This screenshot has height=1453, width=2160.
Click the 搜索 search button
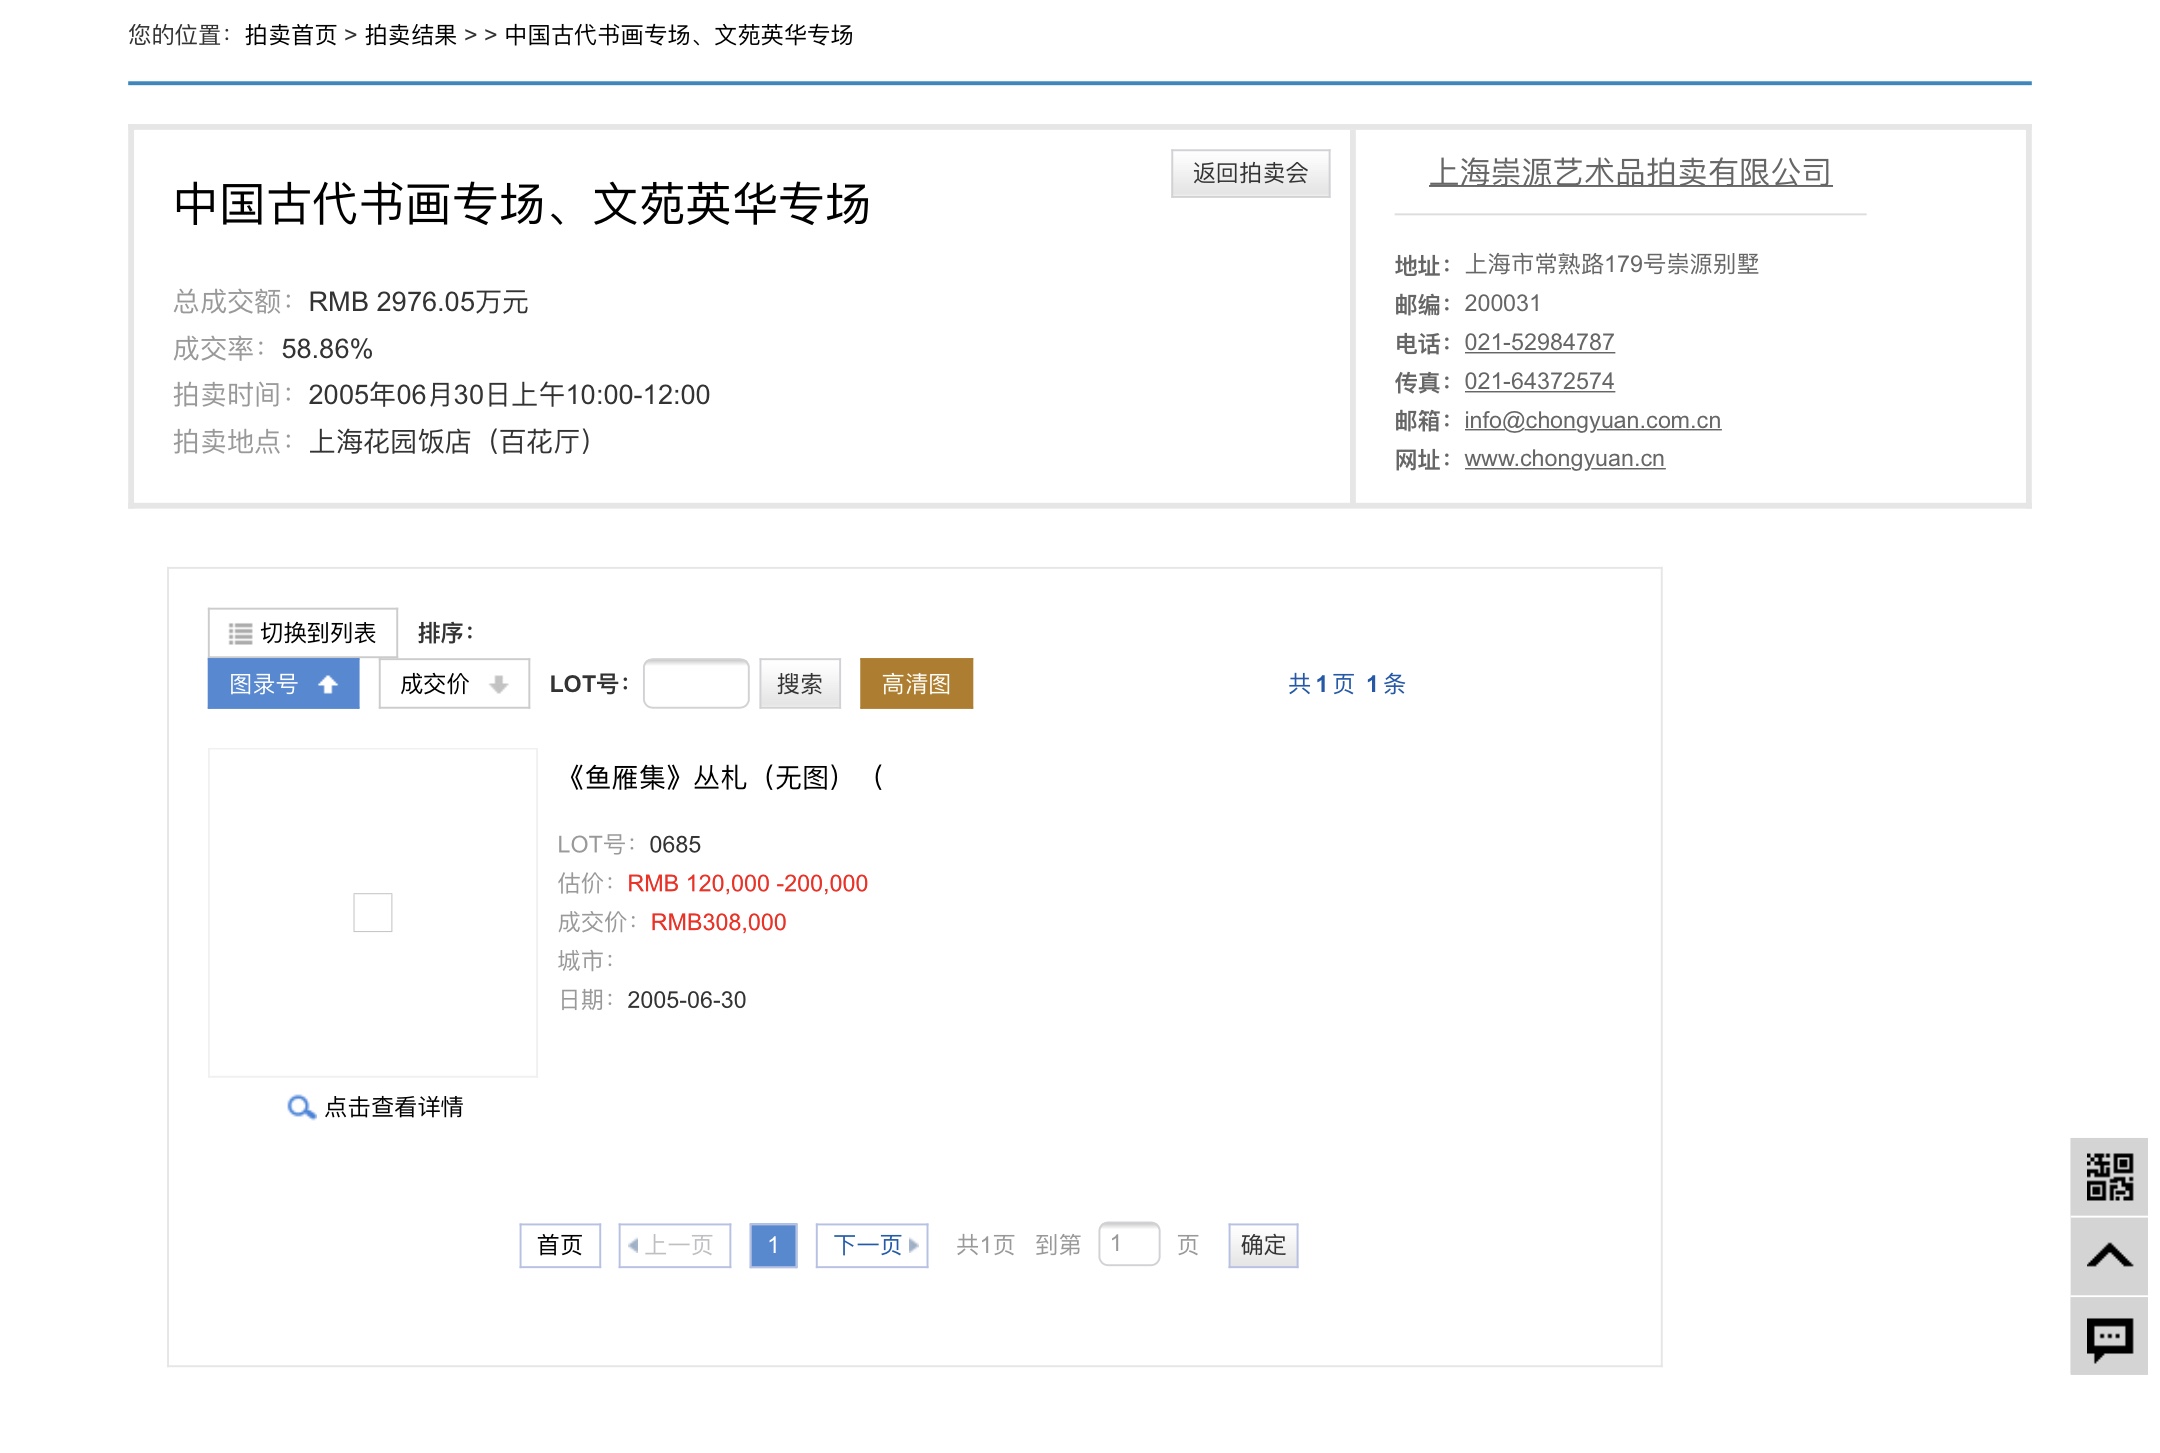[x=800, y=684]
